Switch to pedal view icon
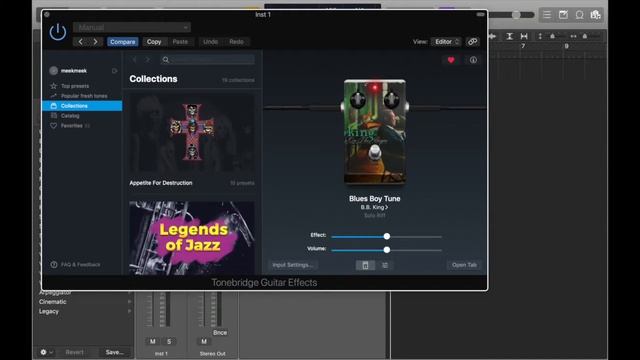 coord(365,265)
